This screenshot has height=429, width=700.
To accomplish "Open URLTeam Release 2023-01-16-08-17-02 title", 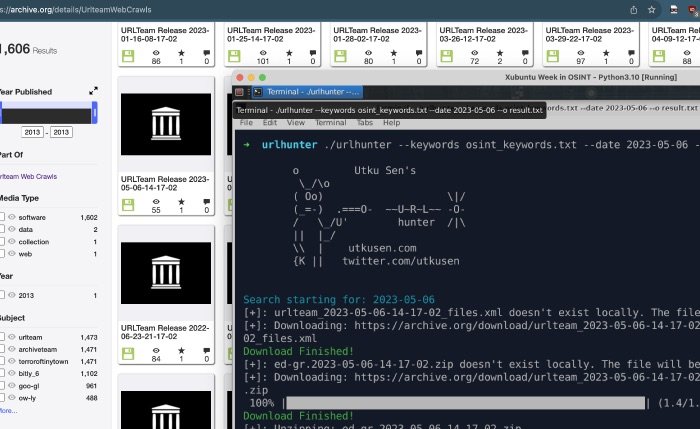I will click(165, 34).
